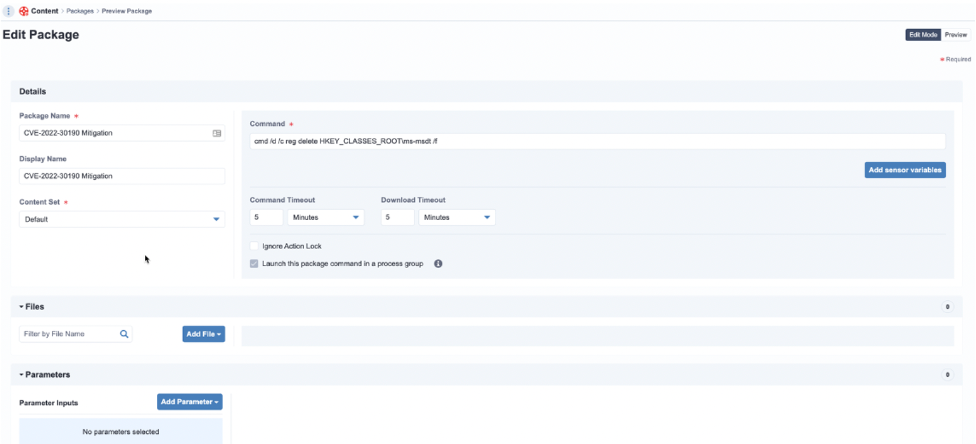Image resolution: width=976 pixels, height=444 pixels.
Task: Click the Download Timeout number field
Action: pyautogui.click(x=398, y=217)
